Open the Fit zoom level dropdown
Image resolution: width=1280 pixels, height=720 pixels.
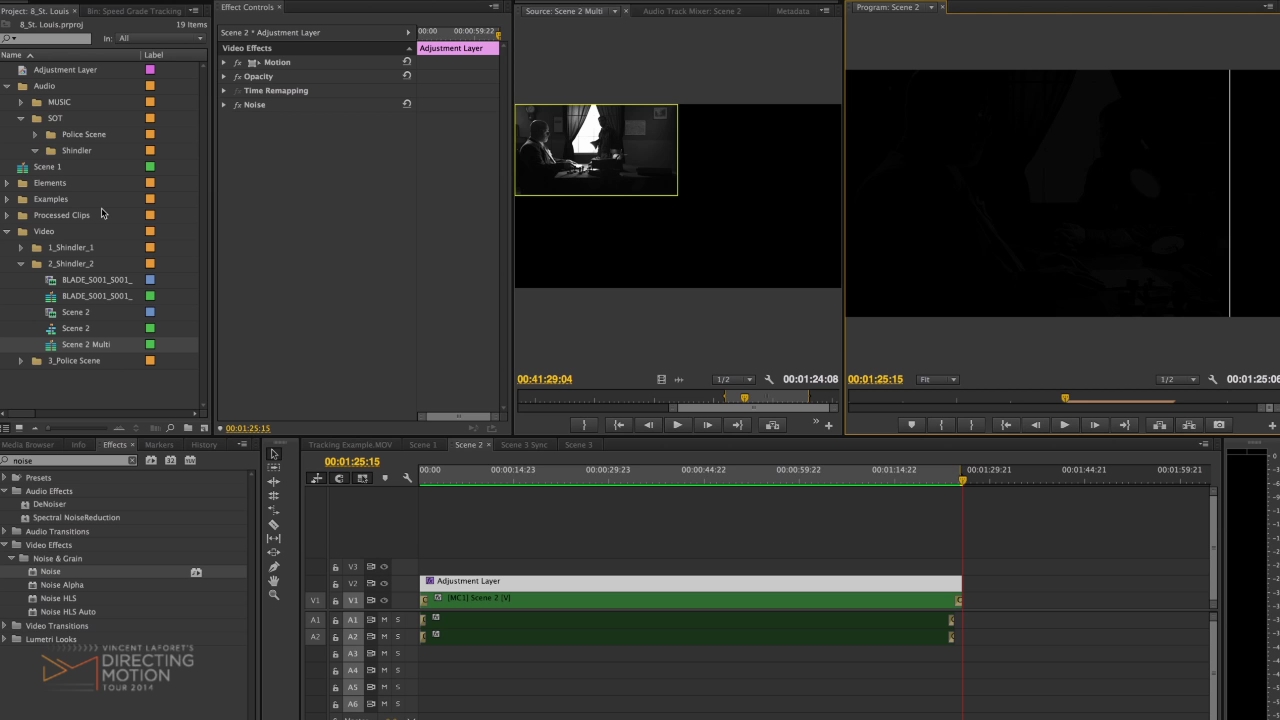click(x=938, y=380)
